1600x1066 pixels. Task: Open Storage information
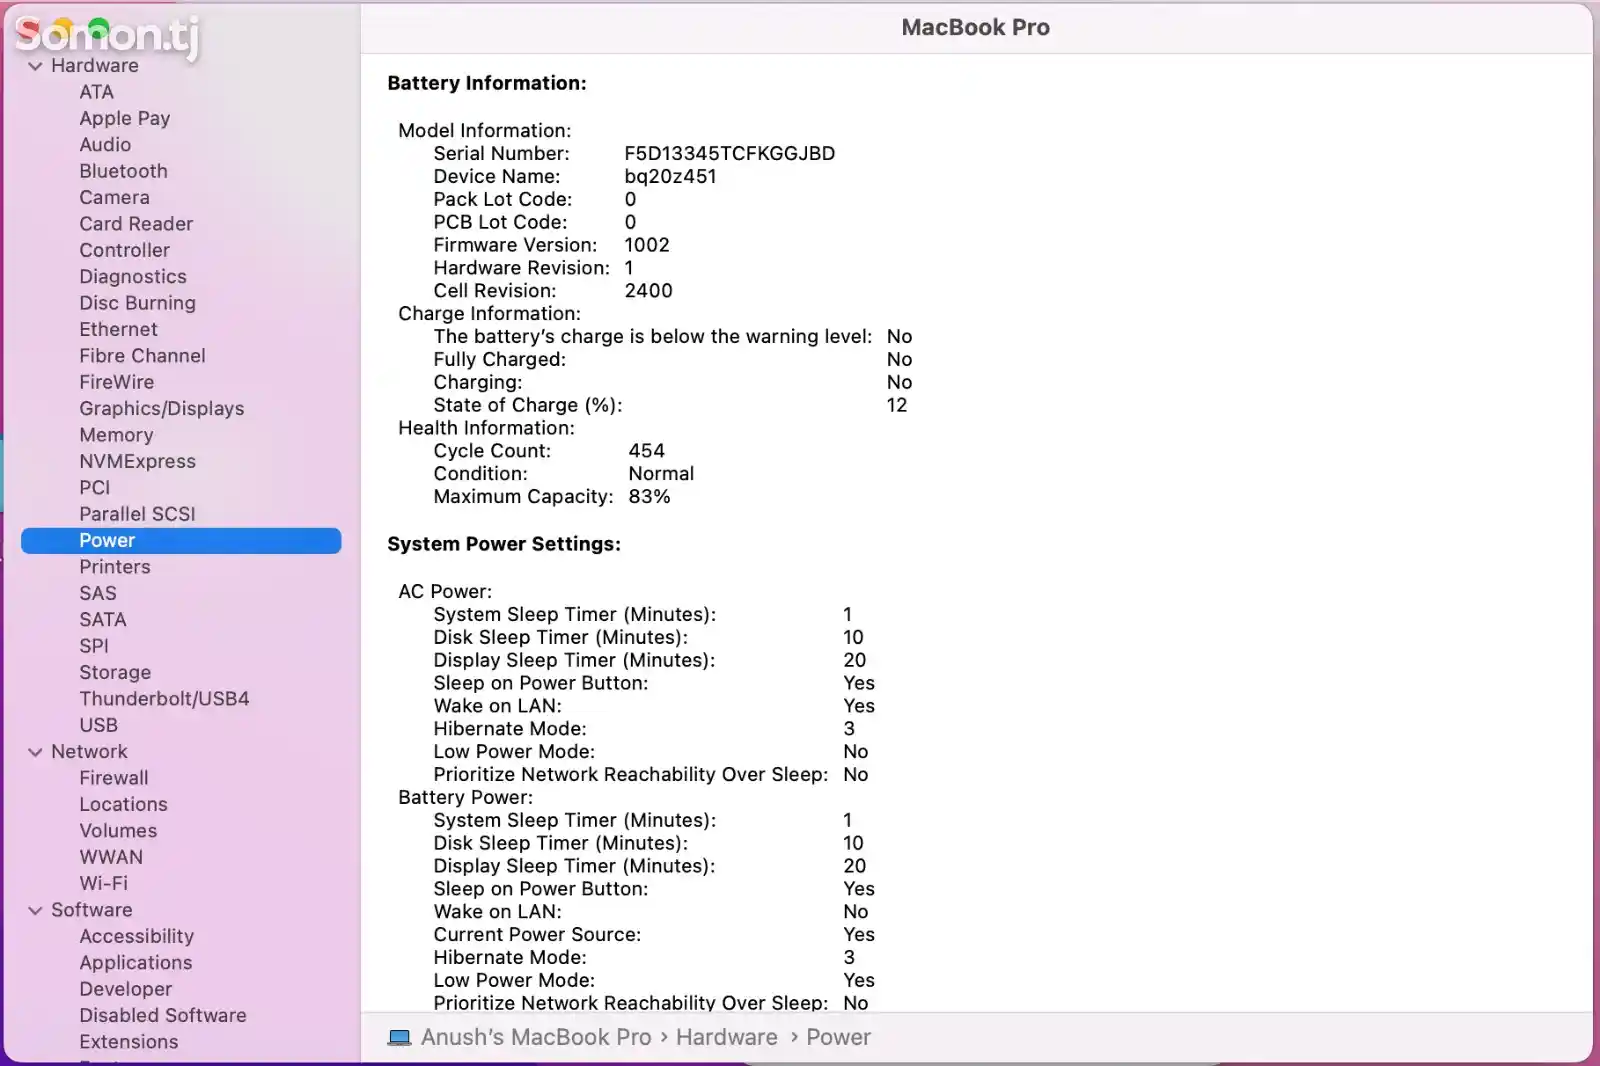[115, 673]
